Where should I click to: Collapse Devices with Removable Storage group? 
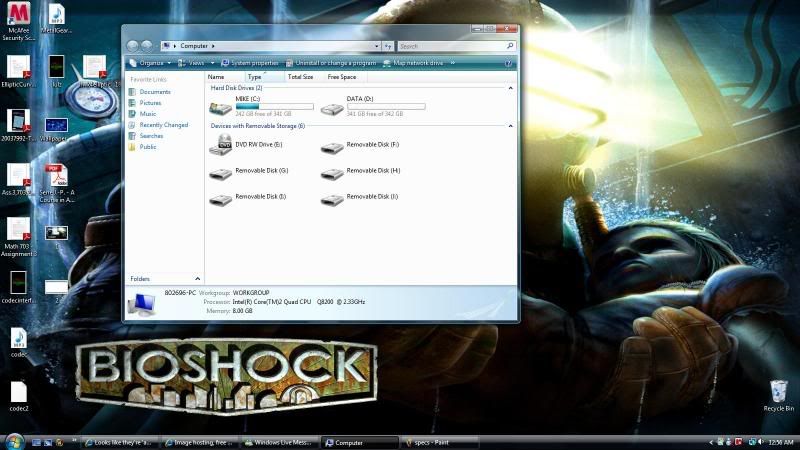pos(510,126)
